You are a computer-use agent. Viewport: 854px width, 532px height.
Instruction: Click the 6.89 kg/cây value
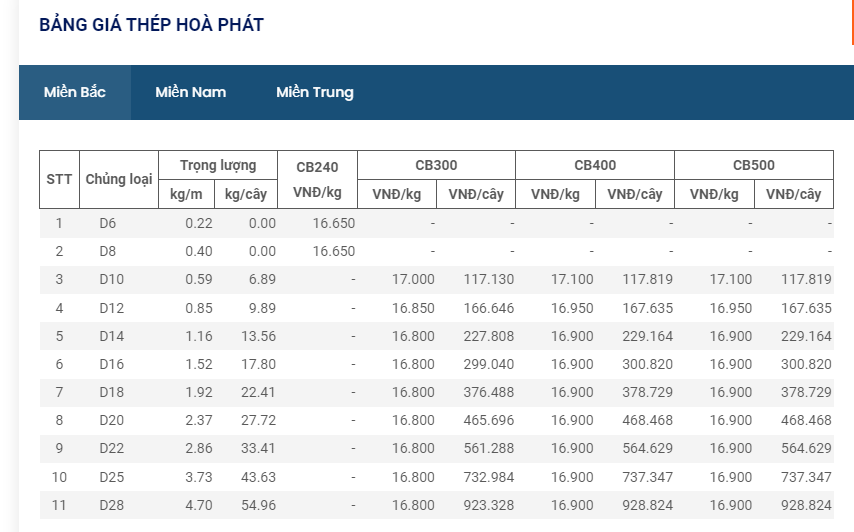[x=262, y=279]
